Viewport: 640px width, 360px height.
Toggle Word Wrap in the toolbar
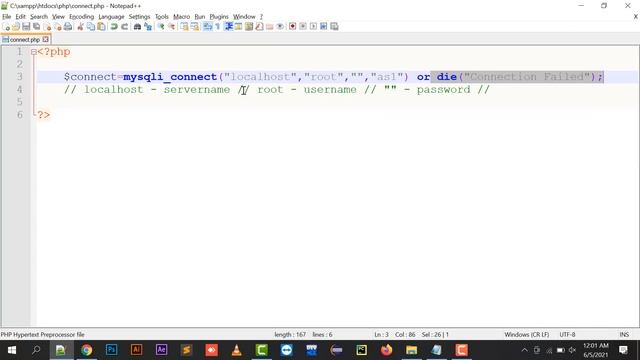208,27
